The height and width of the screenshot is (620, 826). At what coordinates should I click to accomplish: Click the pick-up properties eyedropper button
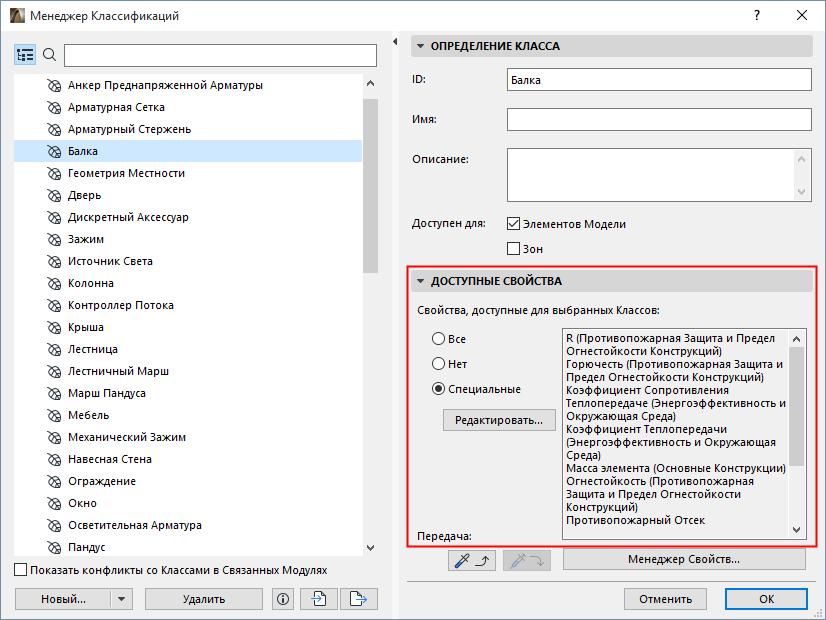coord(471,560)
